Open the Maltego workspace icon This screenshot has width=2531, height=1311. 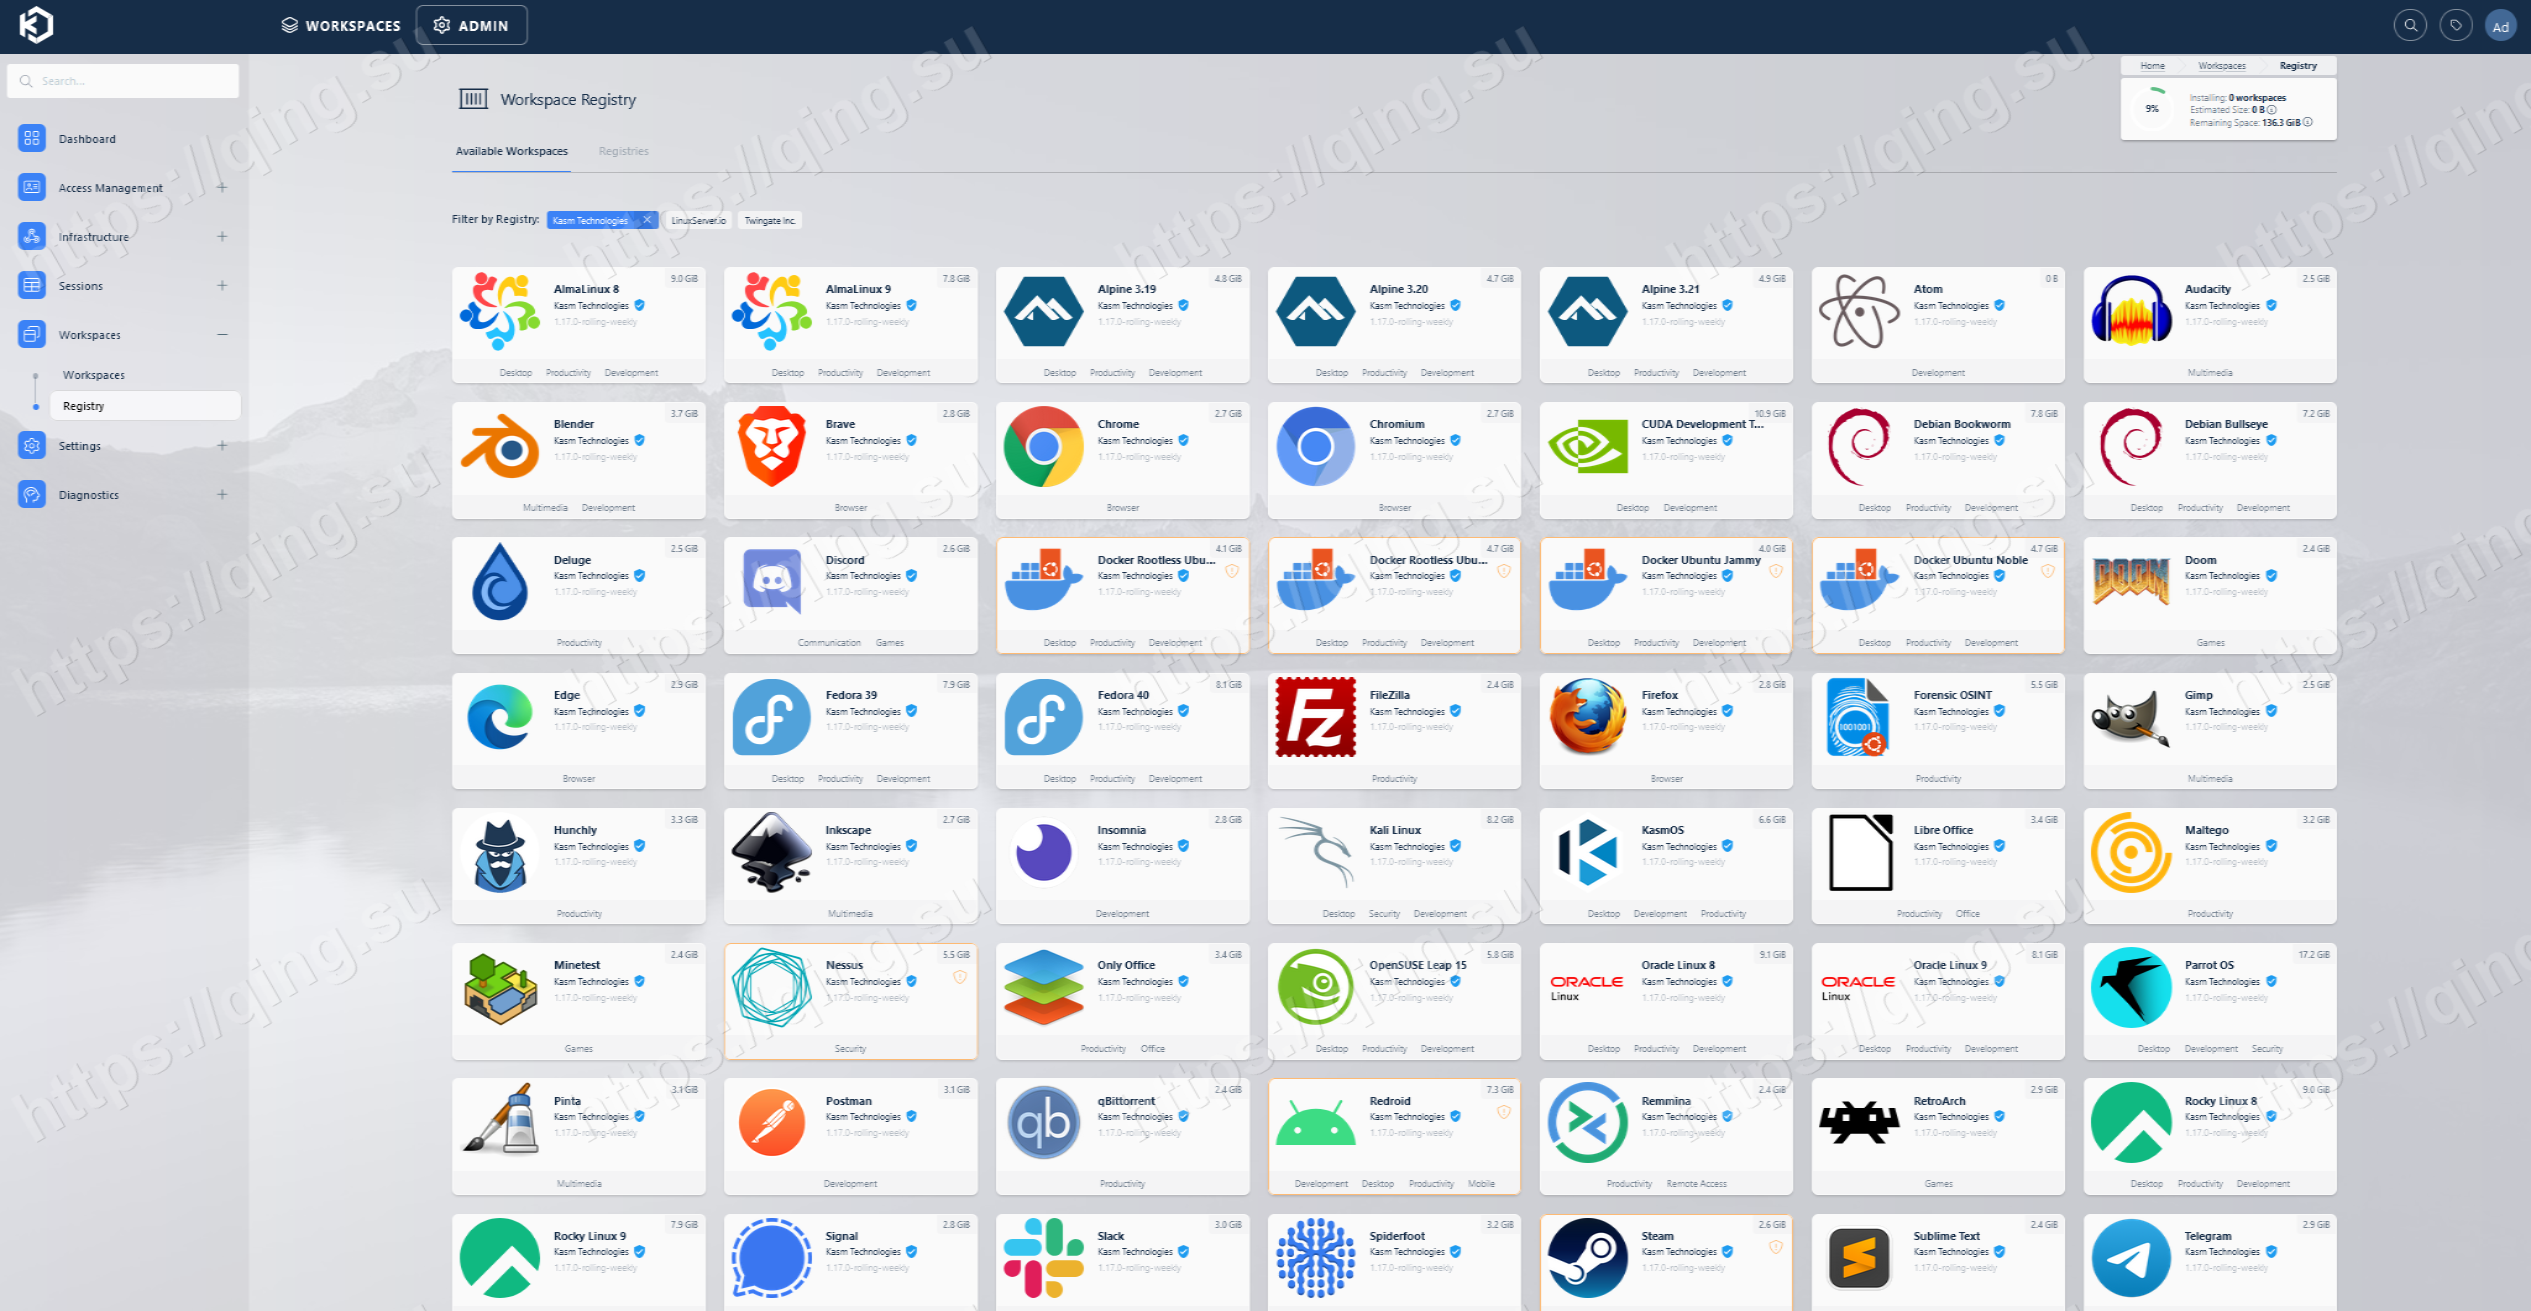tap(2131, 852)
